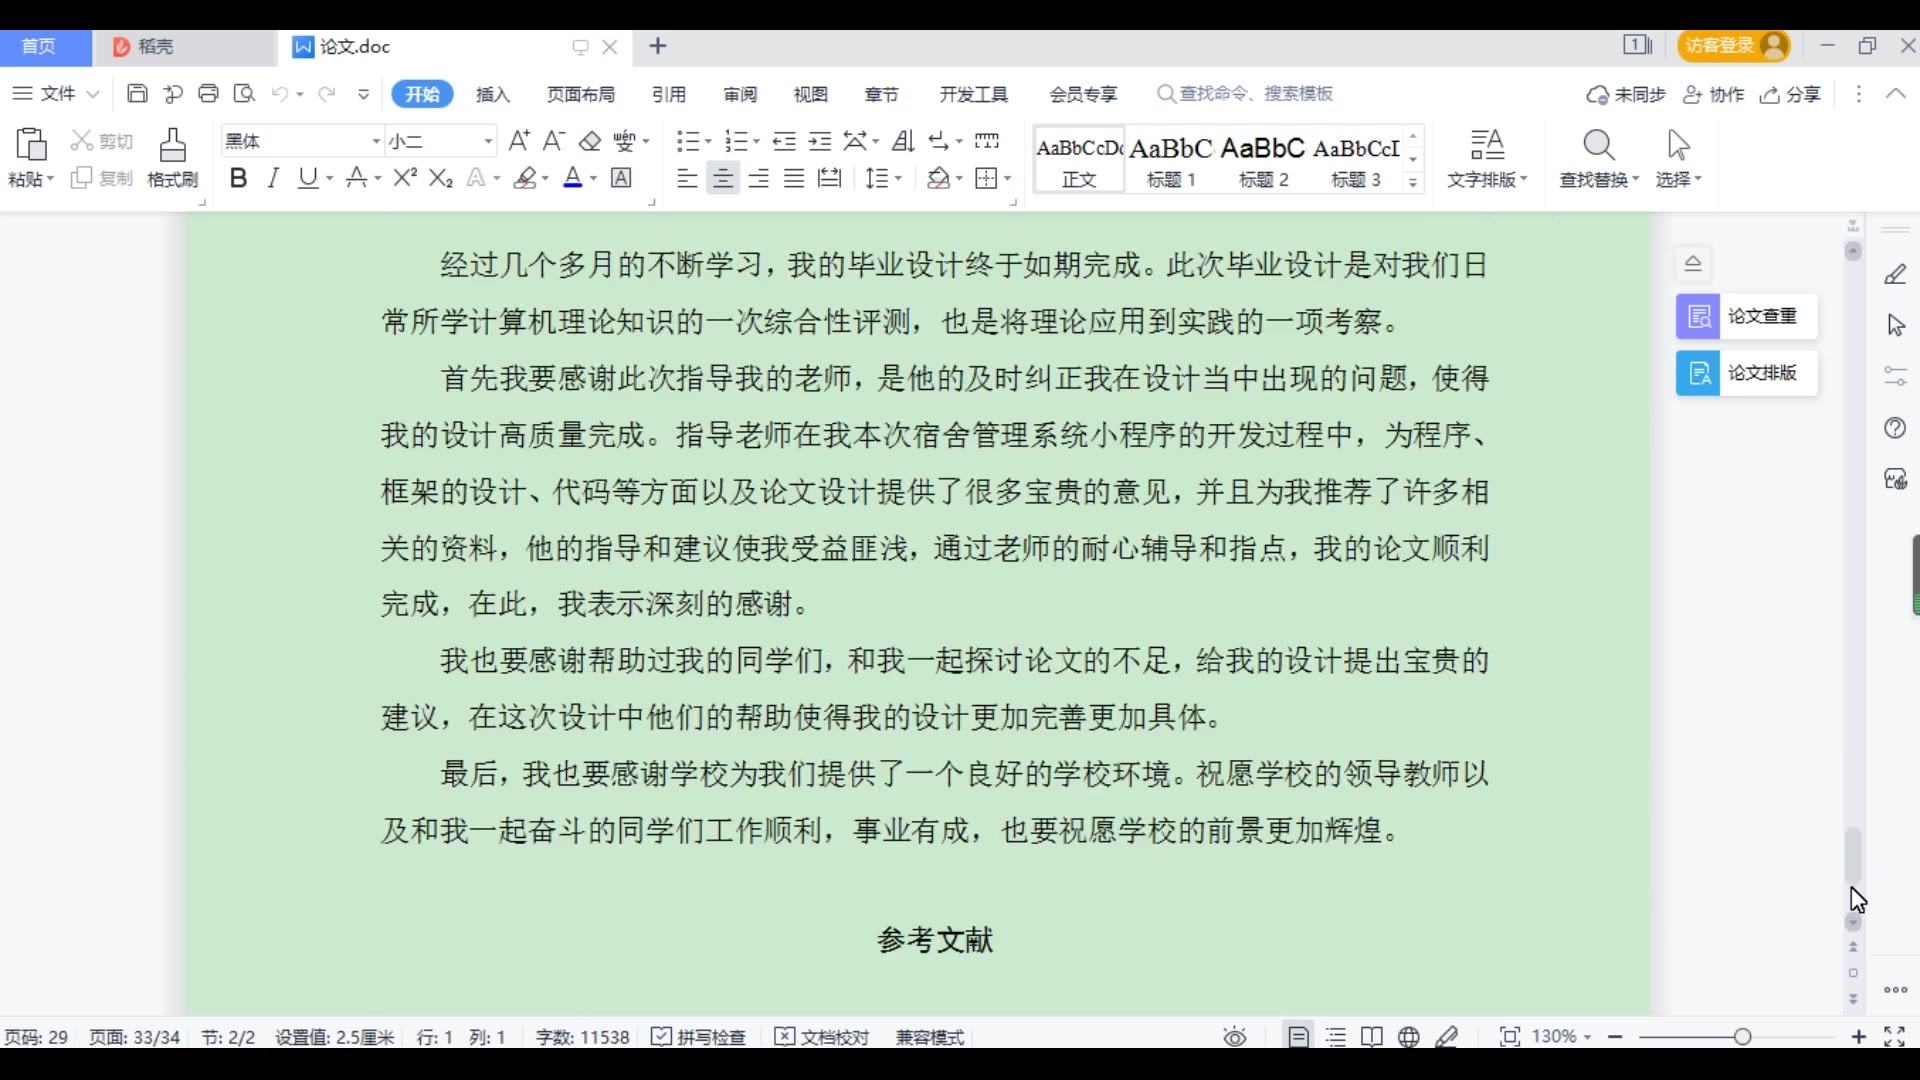The width and height of the screenshot is (1920, 1080).
Task: Click the Print icon in quick toolbar
Action: pyautogui.click(x=208, y=94)
